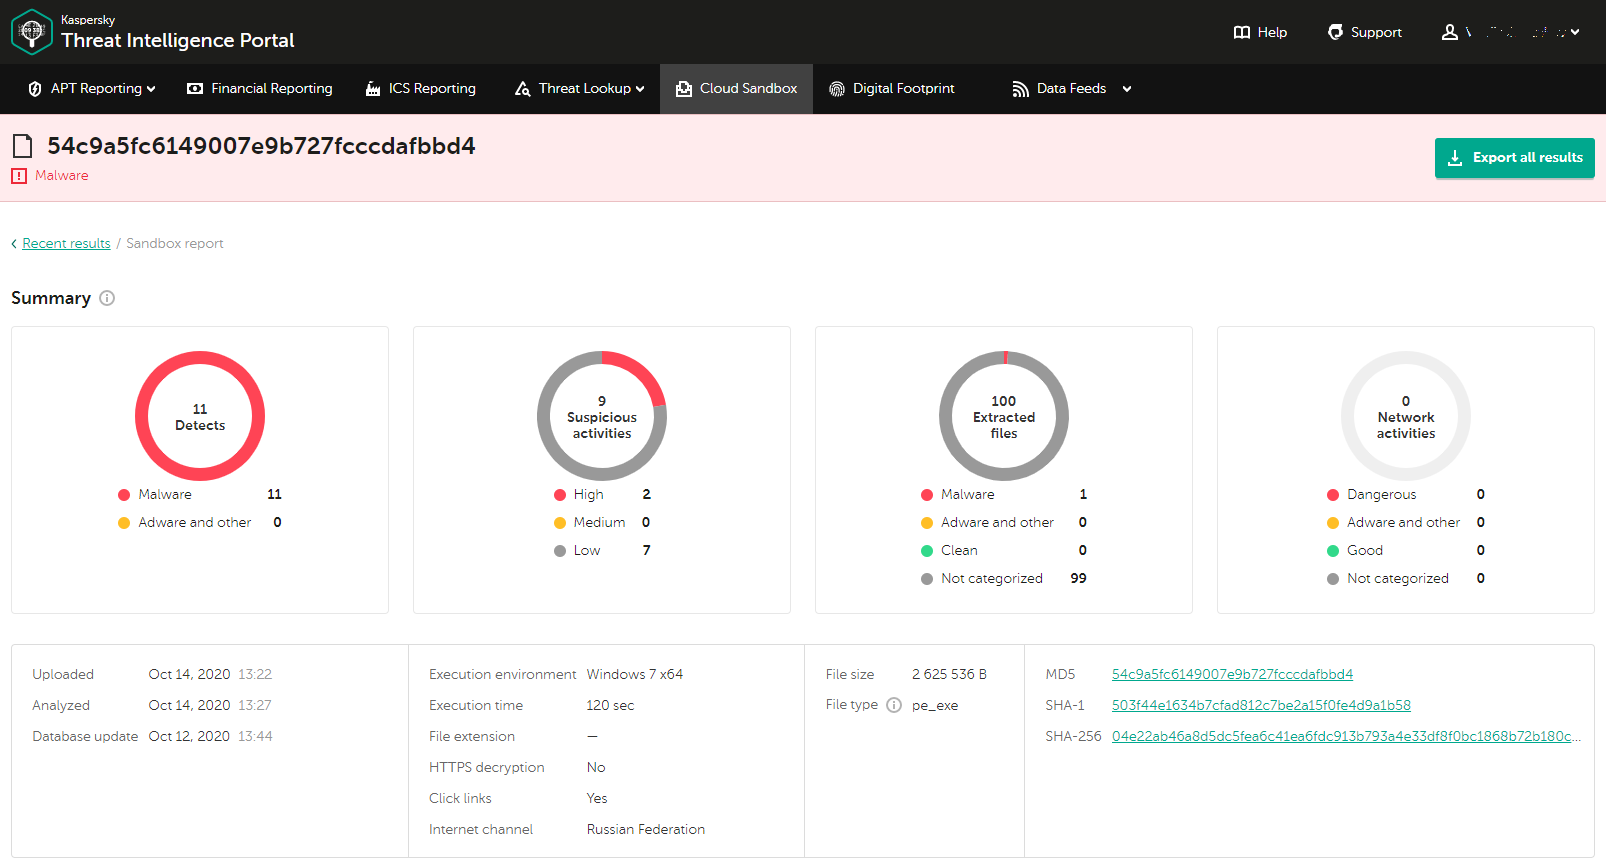
Task: Open the Recent results link
Action: point(66,244)
